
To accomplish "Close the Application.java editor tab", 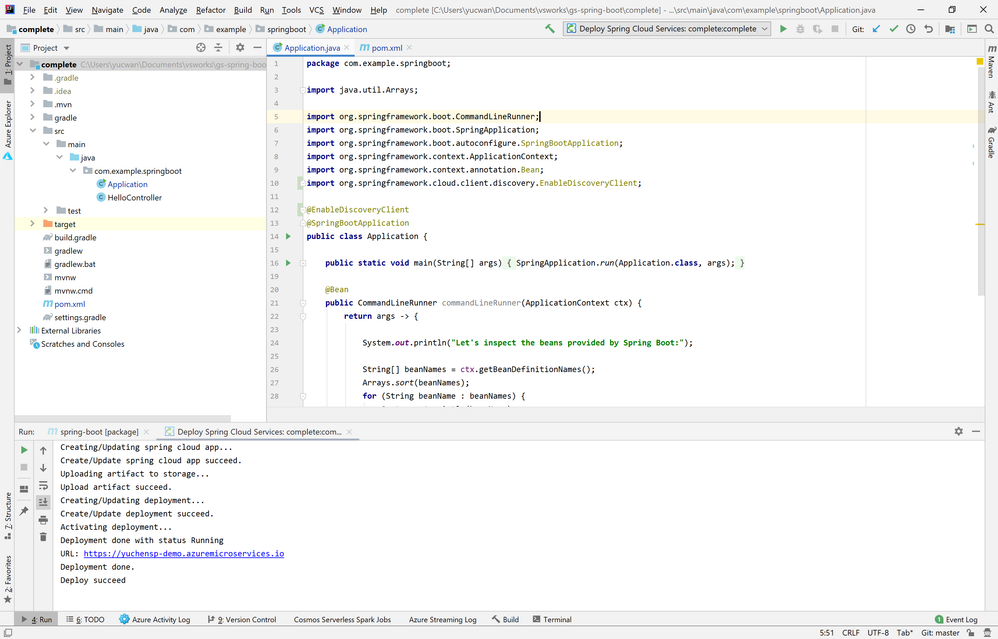I will tap(347, 48).
